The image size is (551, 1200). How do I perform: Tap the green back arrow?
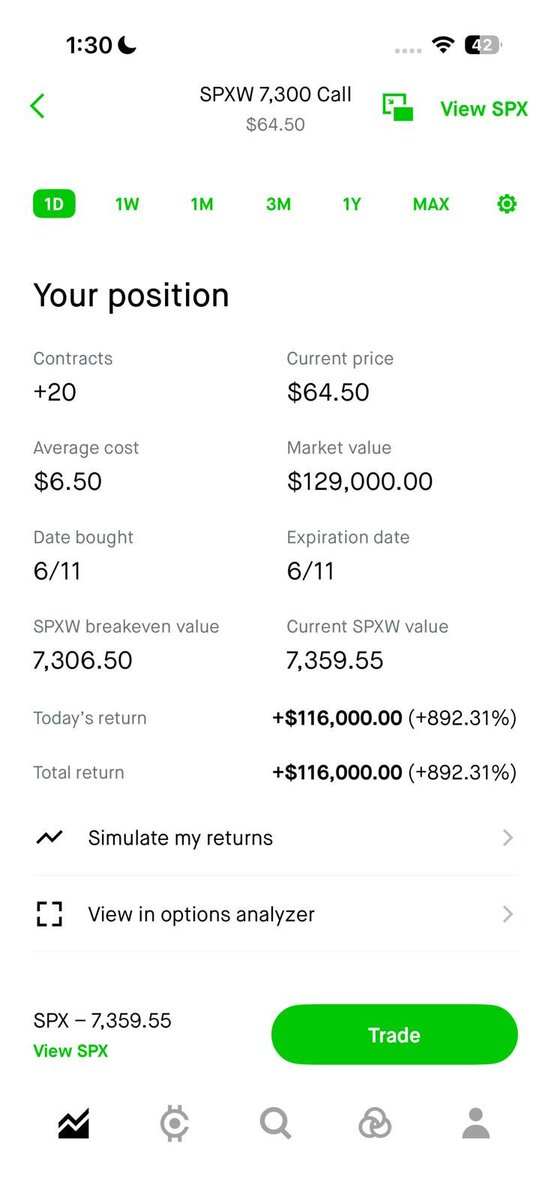tap(37, 105)
